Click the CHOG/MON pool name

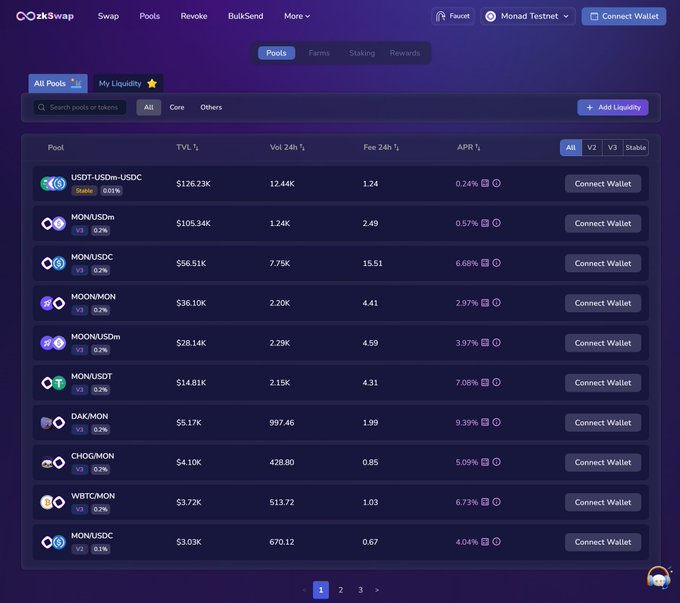pyautogui.click(x=93, y=456)
